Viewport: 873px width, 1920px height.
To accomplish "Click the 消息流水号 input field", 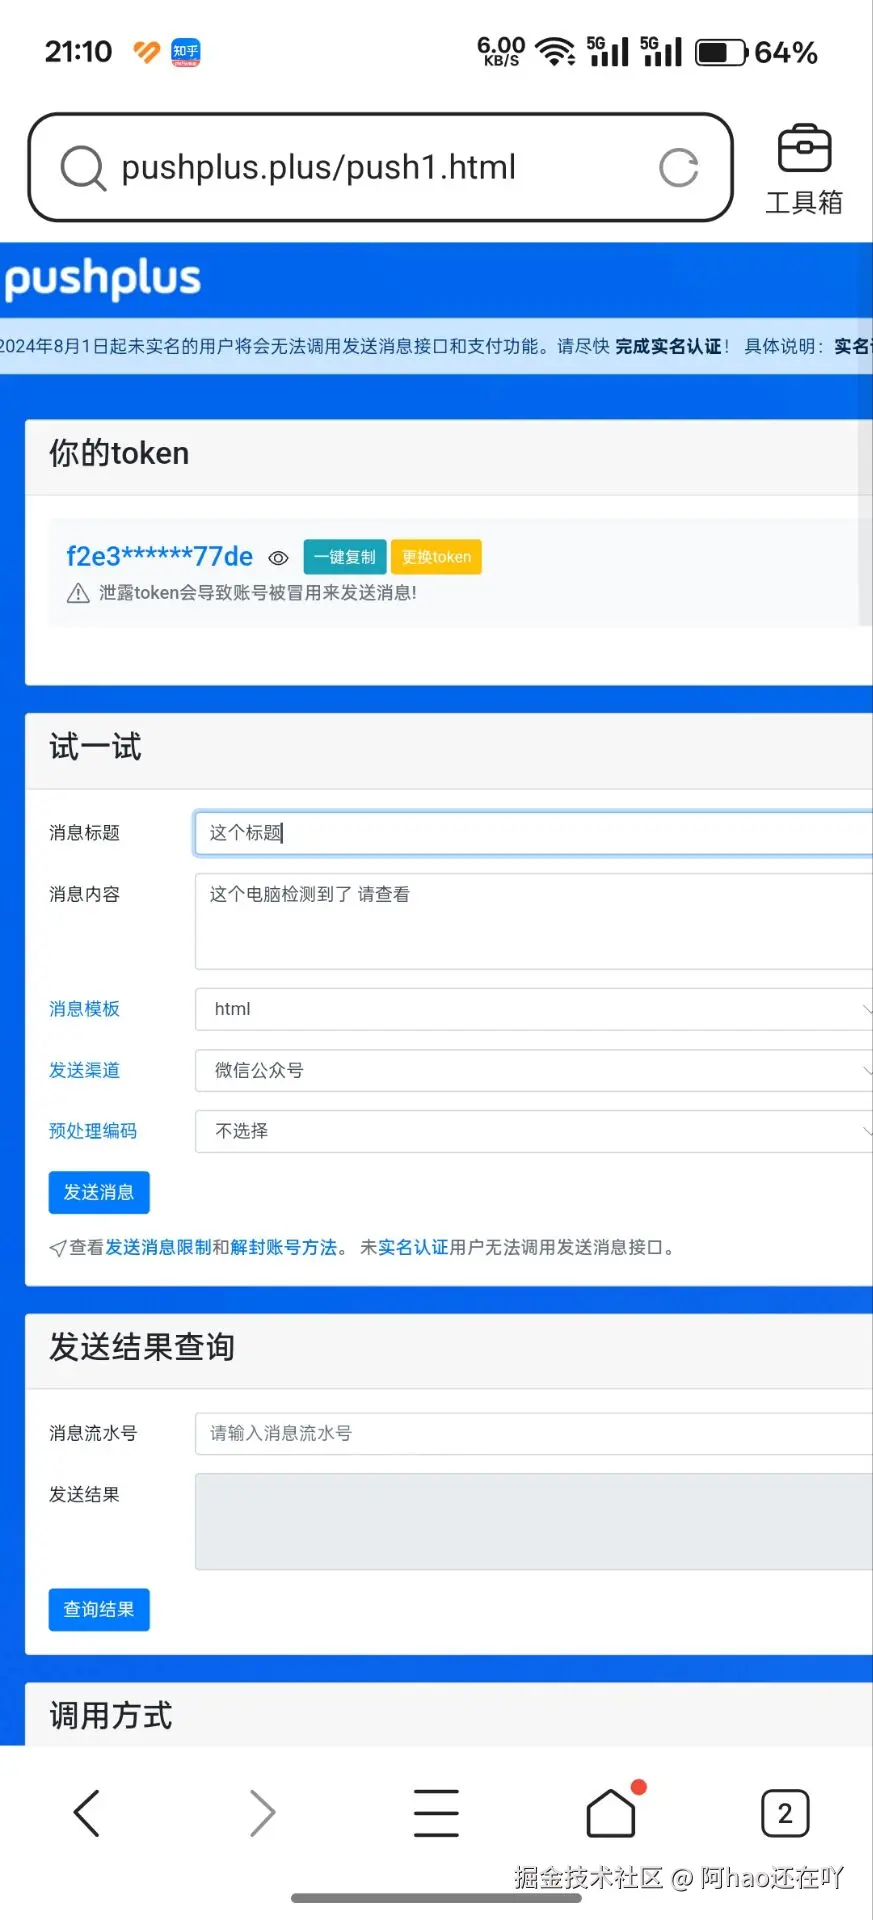I will 533,1433.
